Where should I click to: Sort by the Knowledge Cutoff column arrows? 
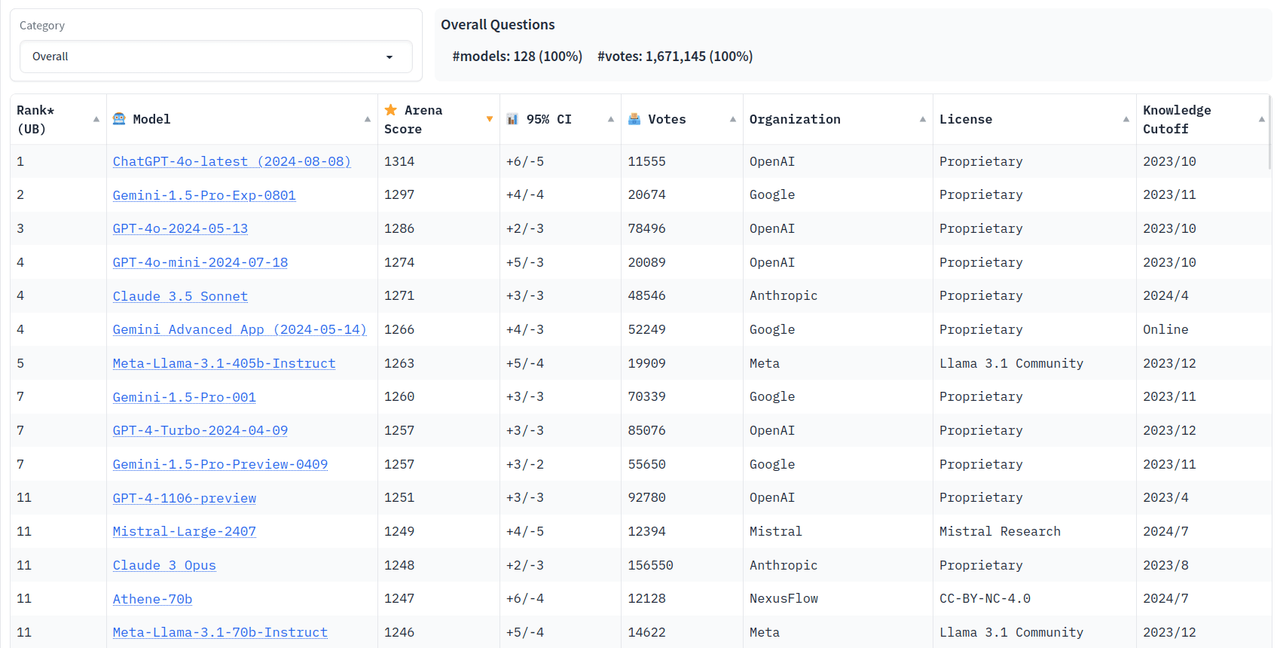tap(1261, 119)
